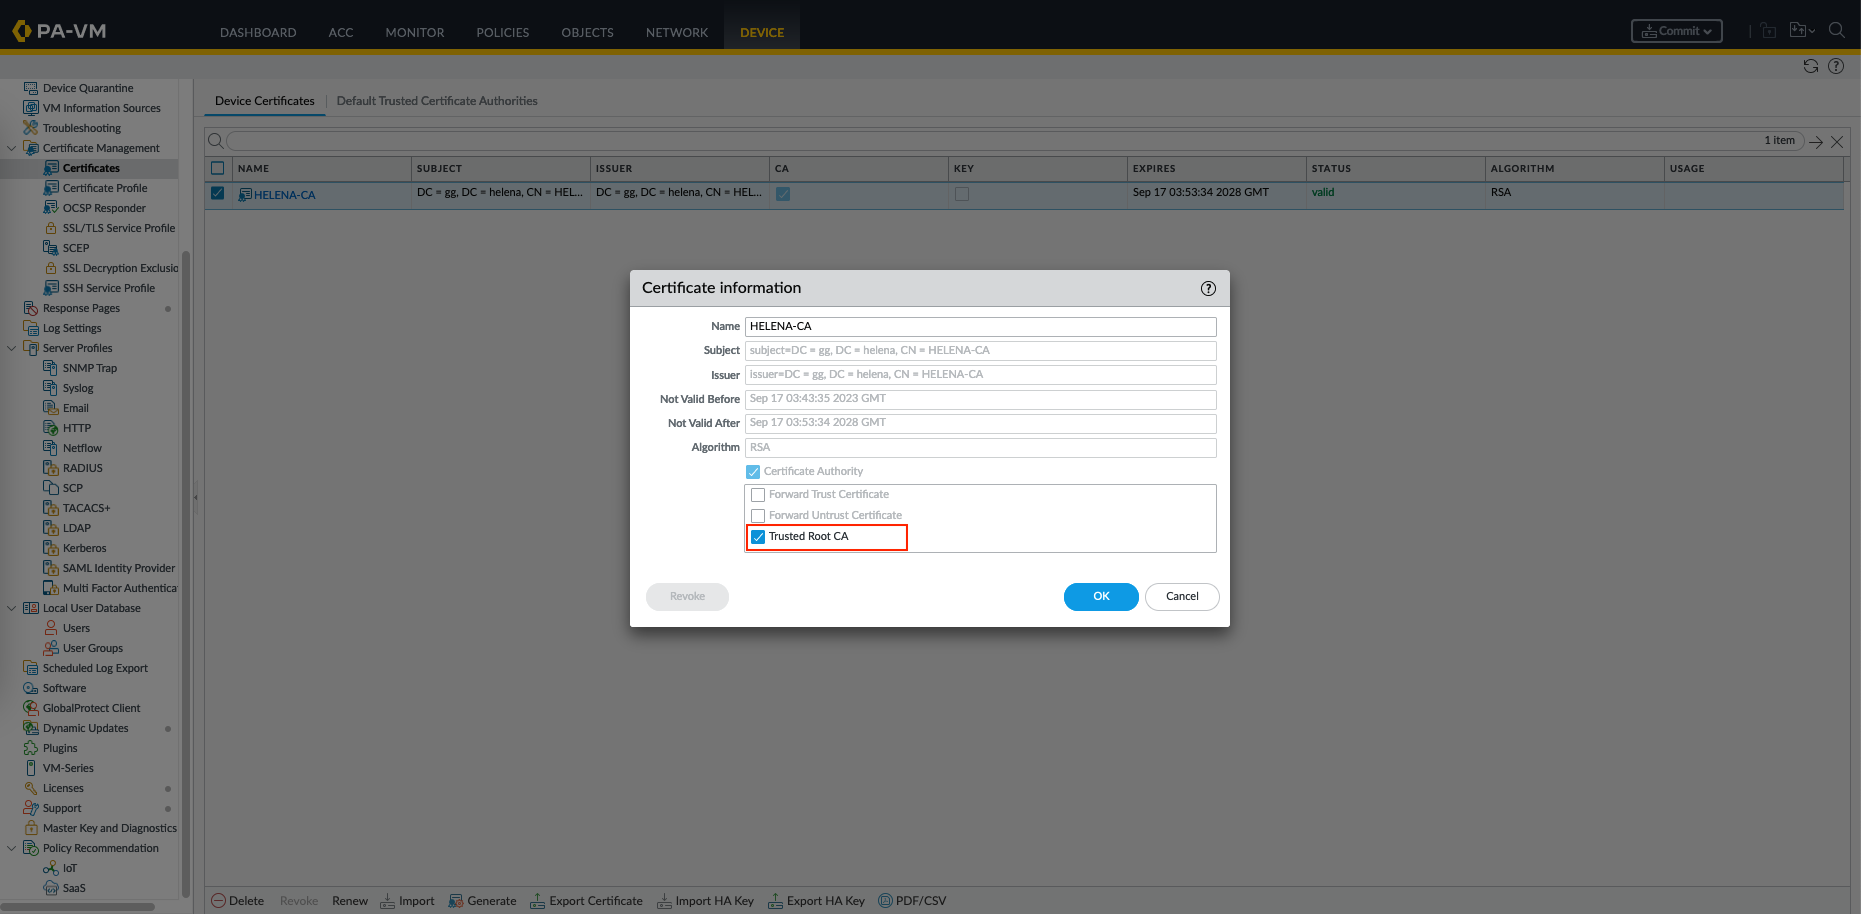This screenshot has height=914, width=1861.
Task: Uncheck the Trusted Root CA checkbox
Action: (x=758, y=537)
